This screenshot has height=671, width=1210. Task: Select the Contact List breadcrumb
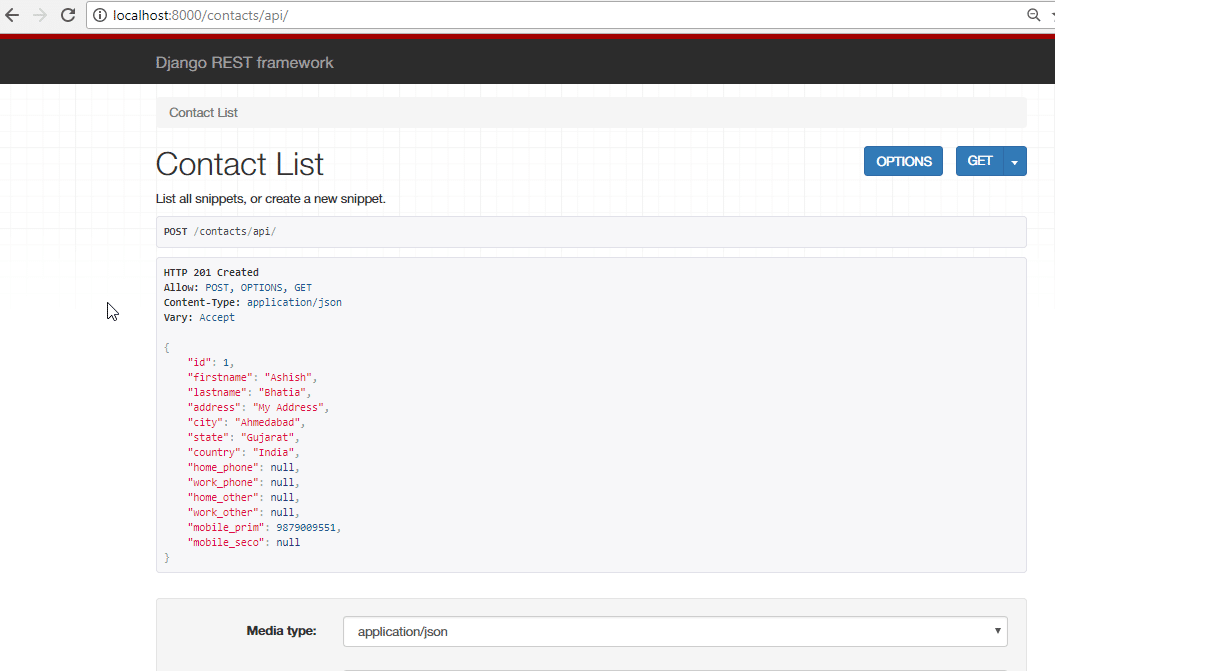tap(203, 113)
